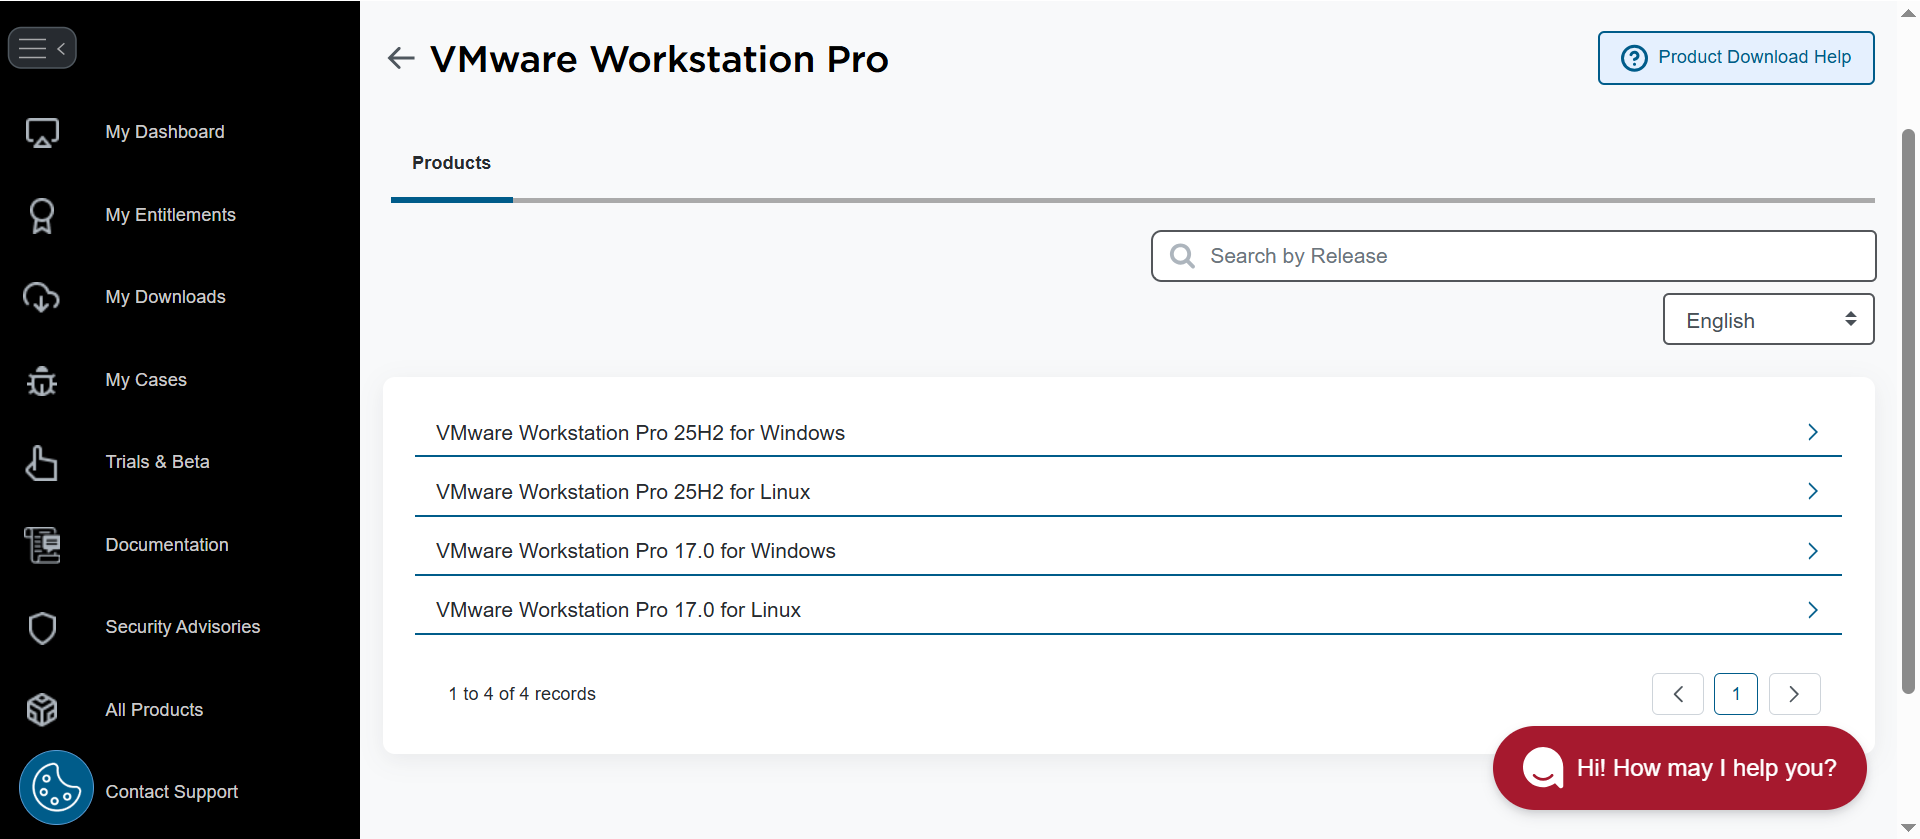Open cookie settings round icon
This screenshot has height=839, width=1920.
click(x=56, y=788)
